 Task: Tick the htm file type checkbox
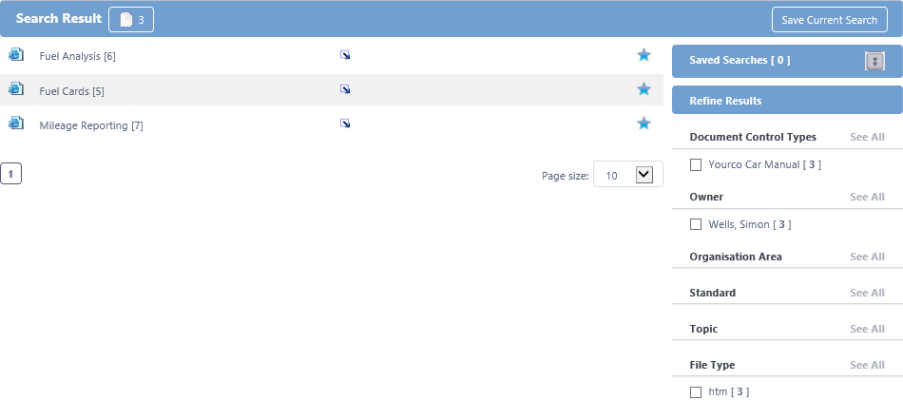tap(696, 393)
